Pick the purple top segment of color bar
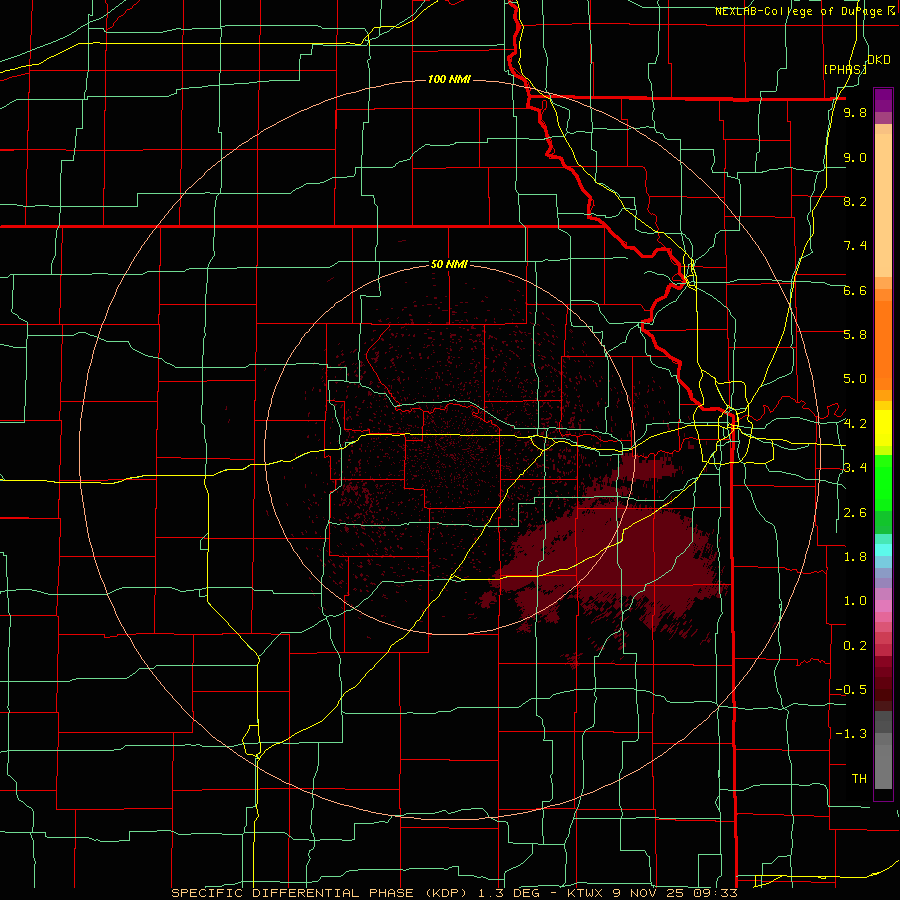The height and width of the screenshot is (900, 900). [883, 100]
